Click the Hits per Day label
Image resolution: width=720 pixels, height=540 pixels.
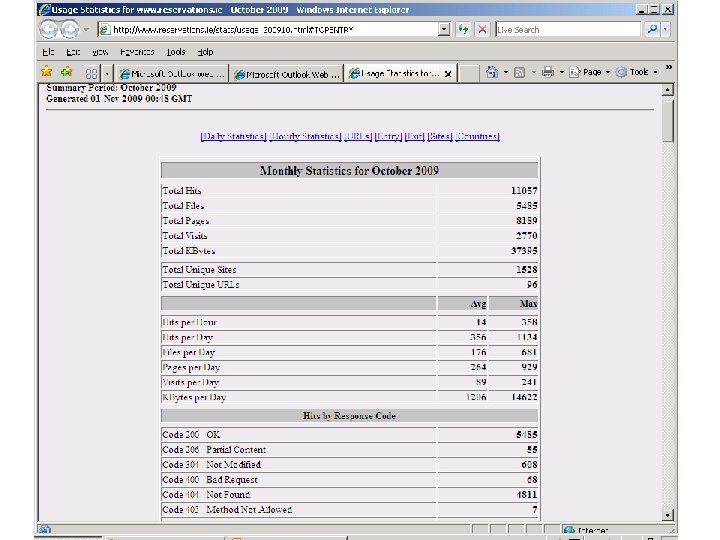[x=187, y=338]
